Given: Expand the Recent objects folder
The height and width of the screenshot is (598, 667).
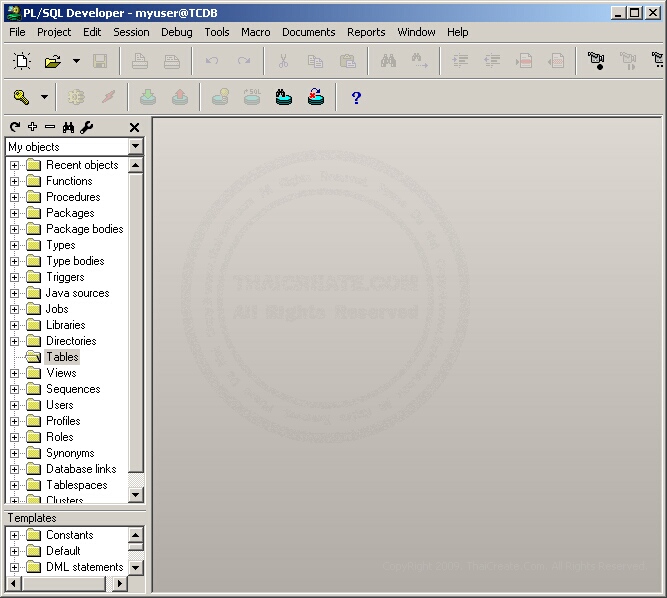Looking at the screenshot, I should (x=14, y=165).
